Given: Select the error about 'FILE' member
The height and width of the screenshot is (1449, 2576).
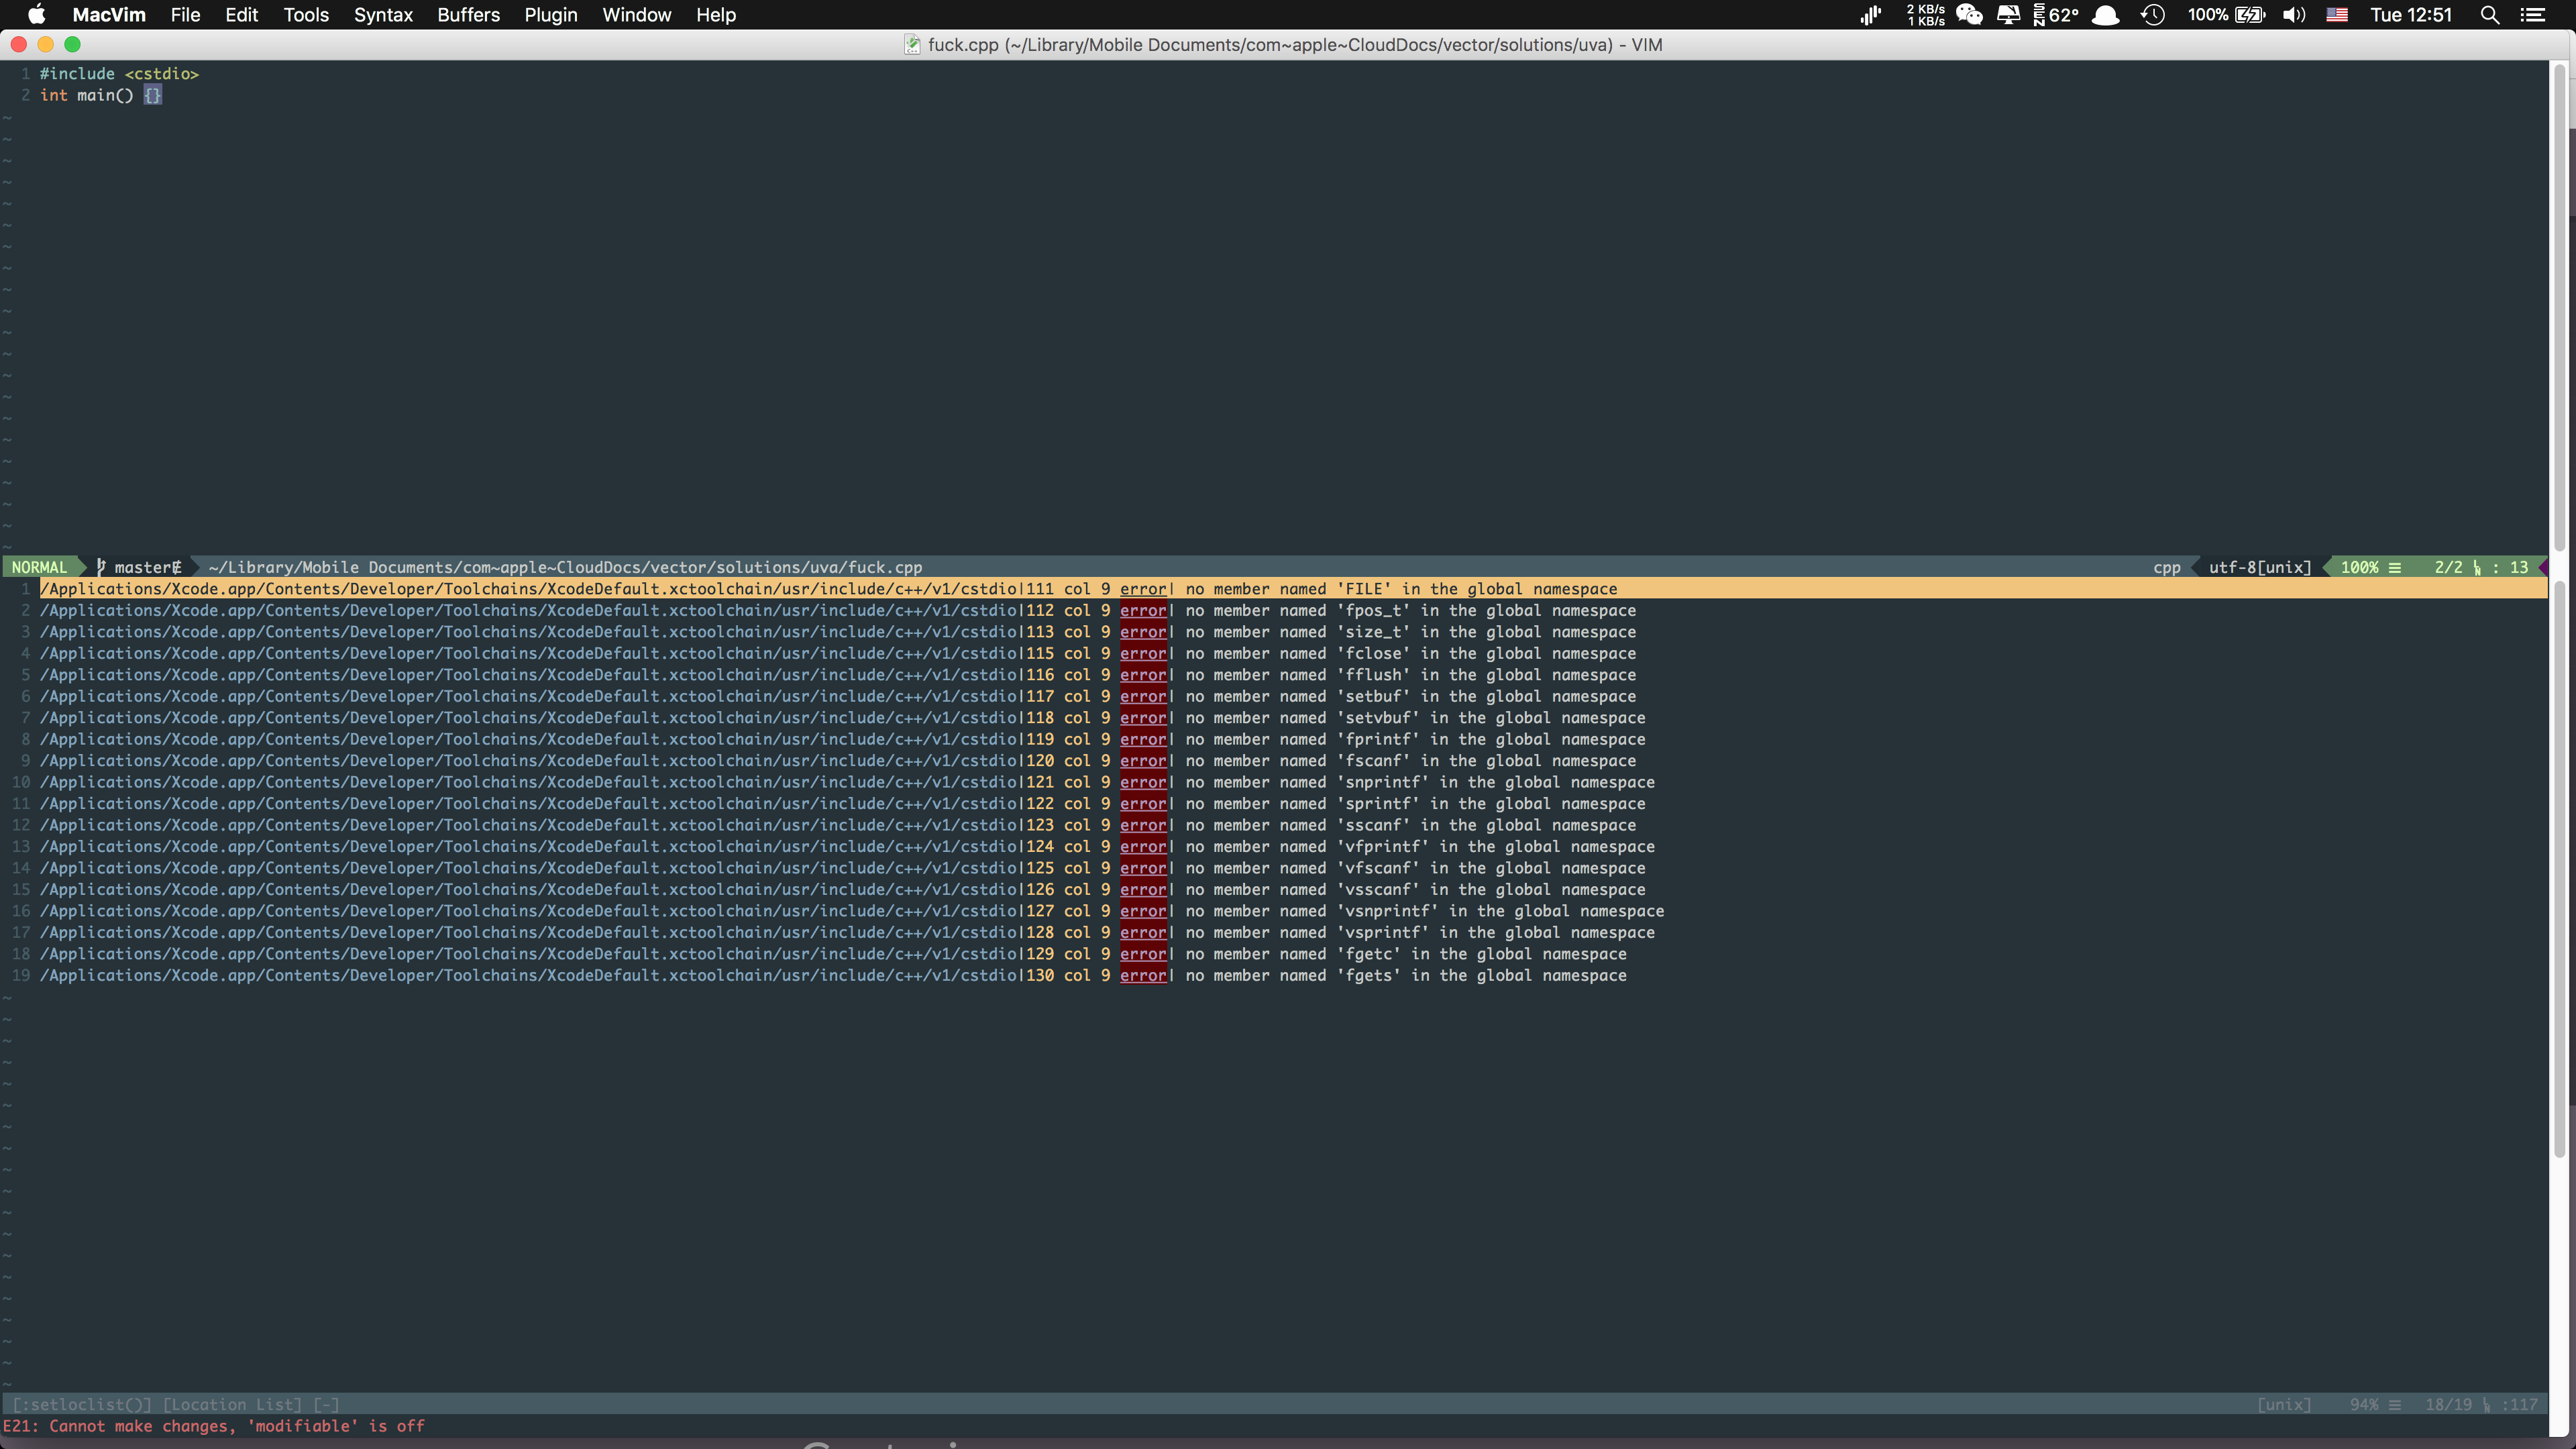Looking at the screenshot, I should point(1293,589).
